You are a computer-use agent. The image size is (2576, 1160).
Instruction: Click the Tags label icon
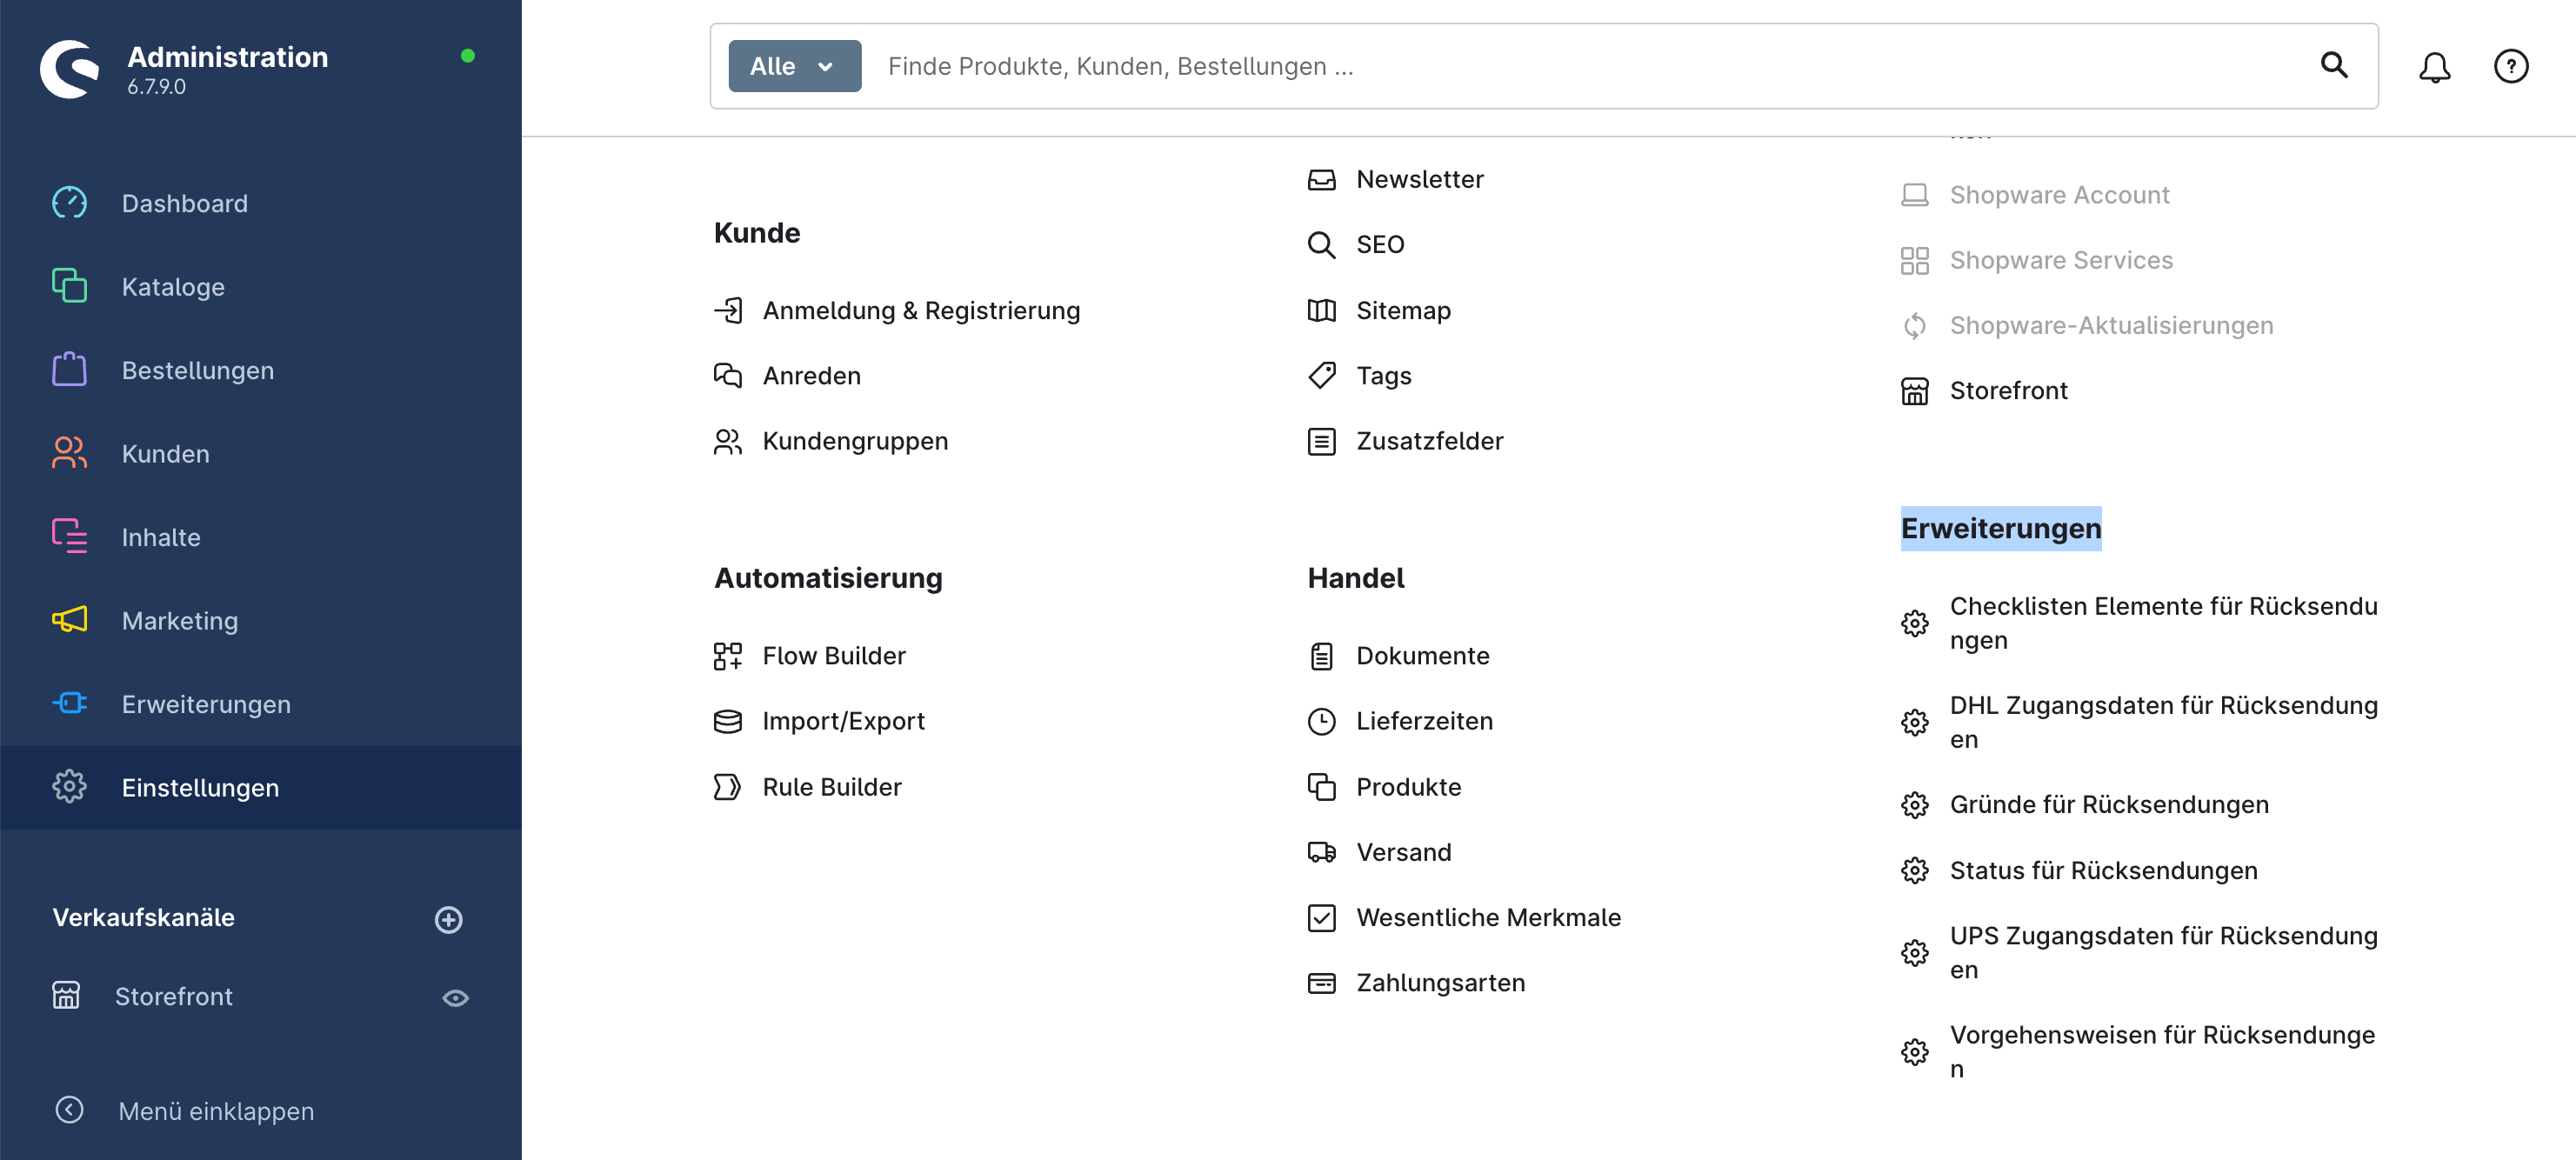[1321, 376]
